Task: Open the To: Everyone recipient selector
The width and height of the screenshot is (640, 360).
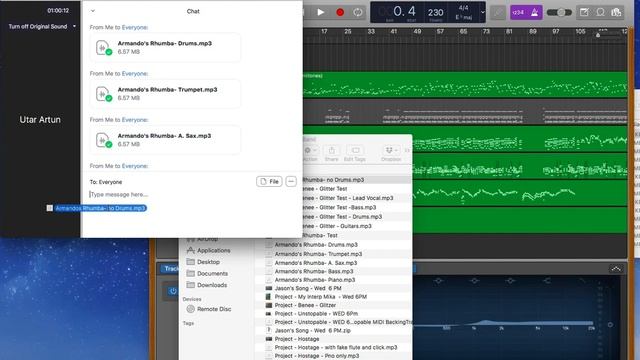Action: pos(106,182)
